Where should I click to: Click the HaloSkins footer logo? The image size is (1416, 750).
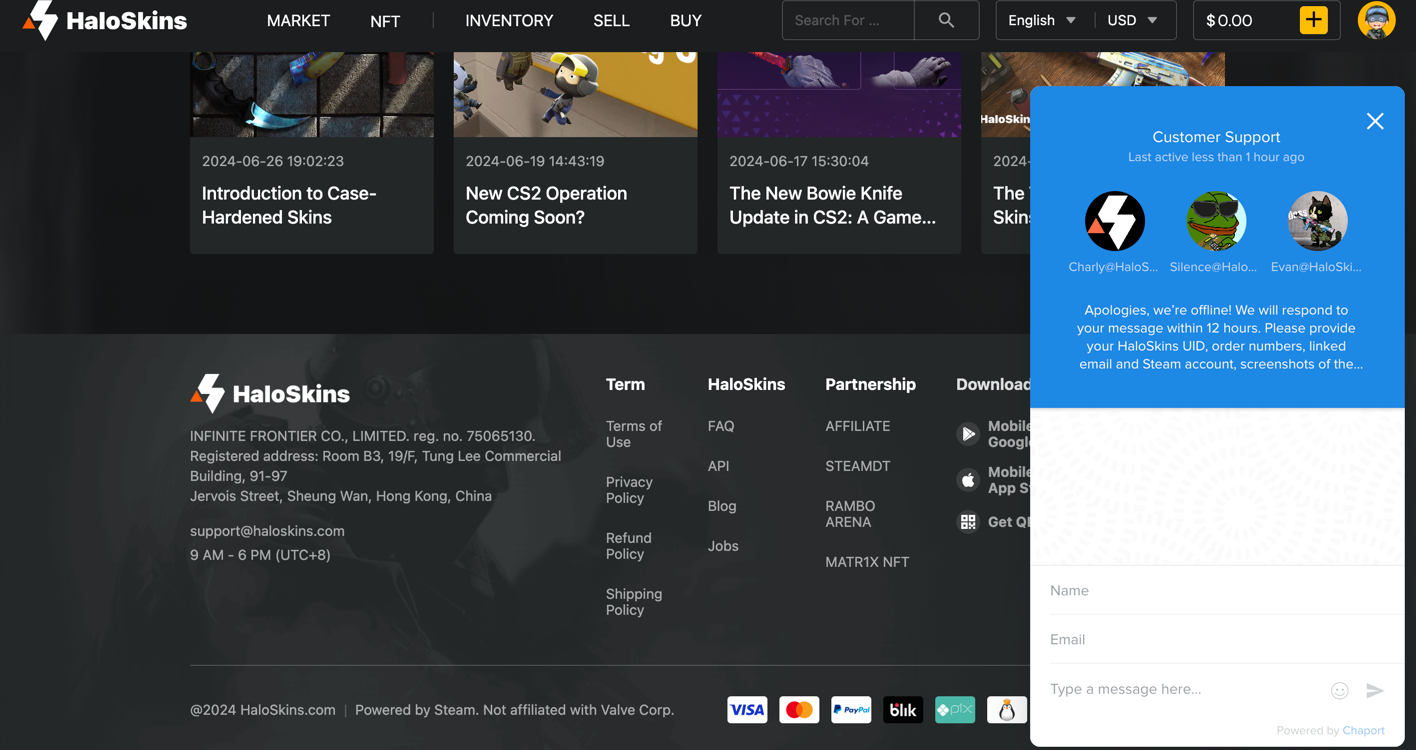point(270,393)
